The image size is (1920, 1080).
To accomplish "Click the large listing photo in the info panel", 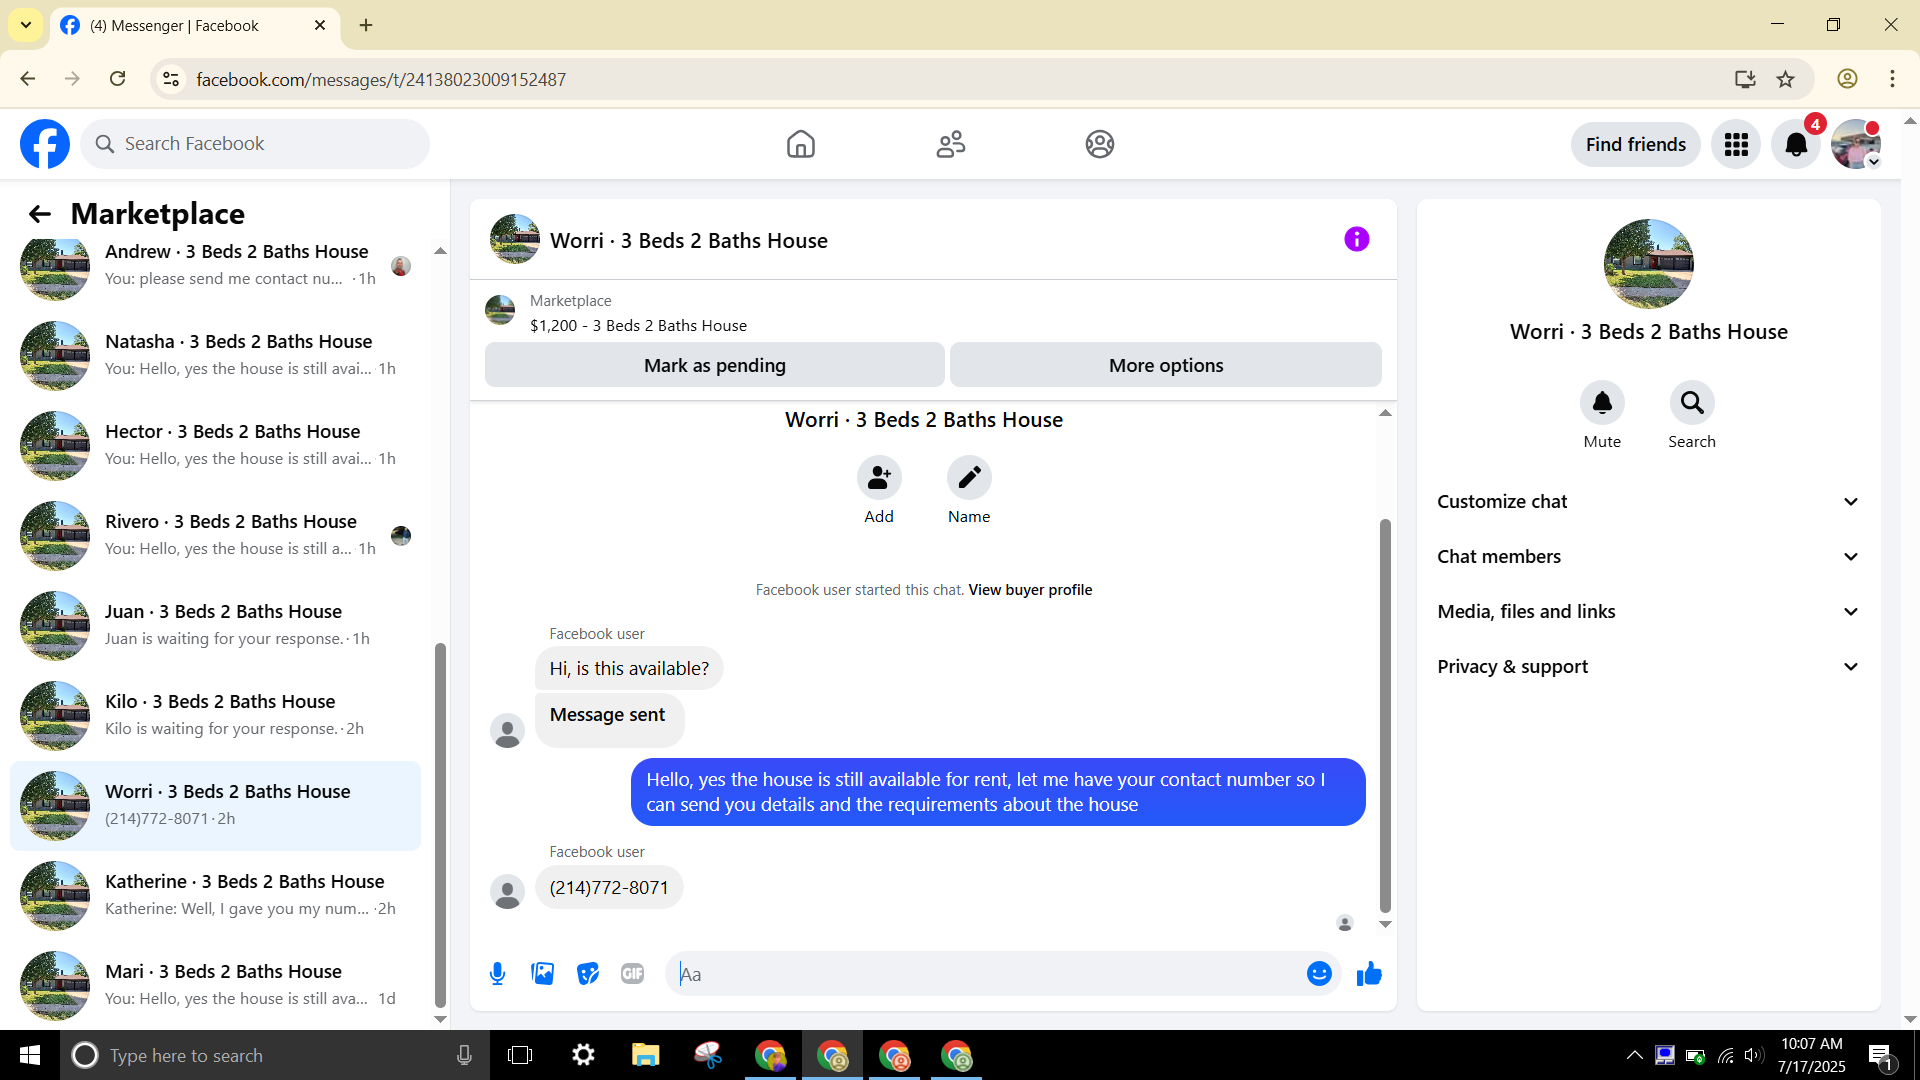I will pyautogui.click(x=1648, y=264).
